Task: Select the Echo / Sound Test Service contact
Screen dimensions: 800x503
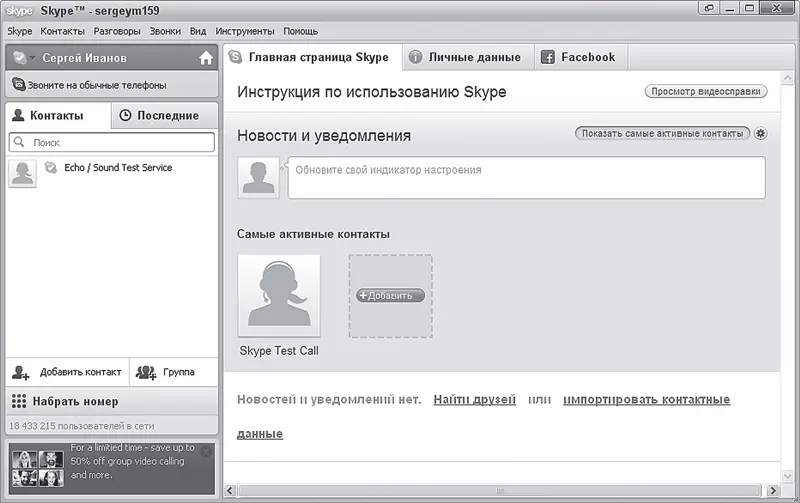Action: pyautogui.click(x=117, y=168)
